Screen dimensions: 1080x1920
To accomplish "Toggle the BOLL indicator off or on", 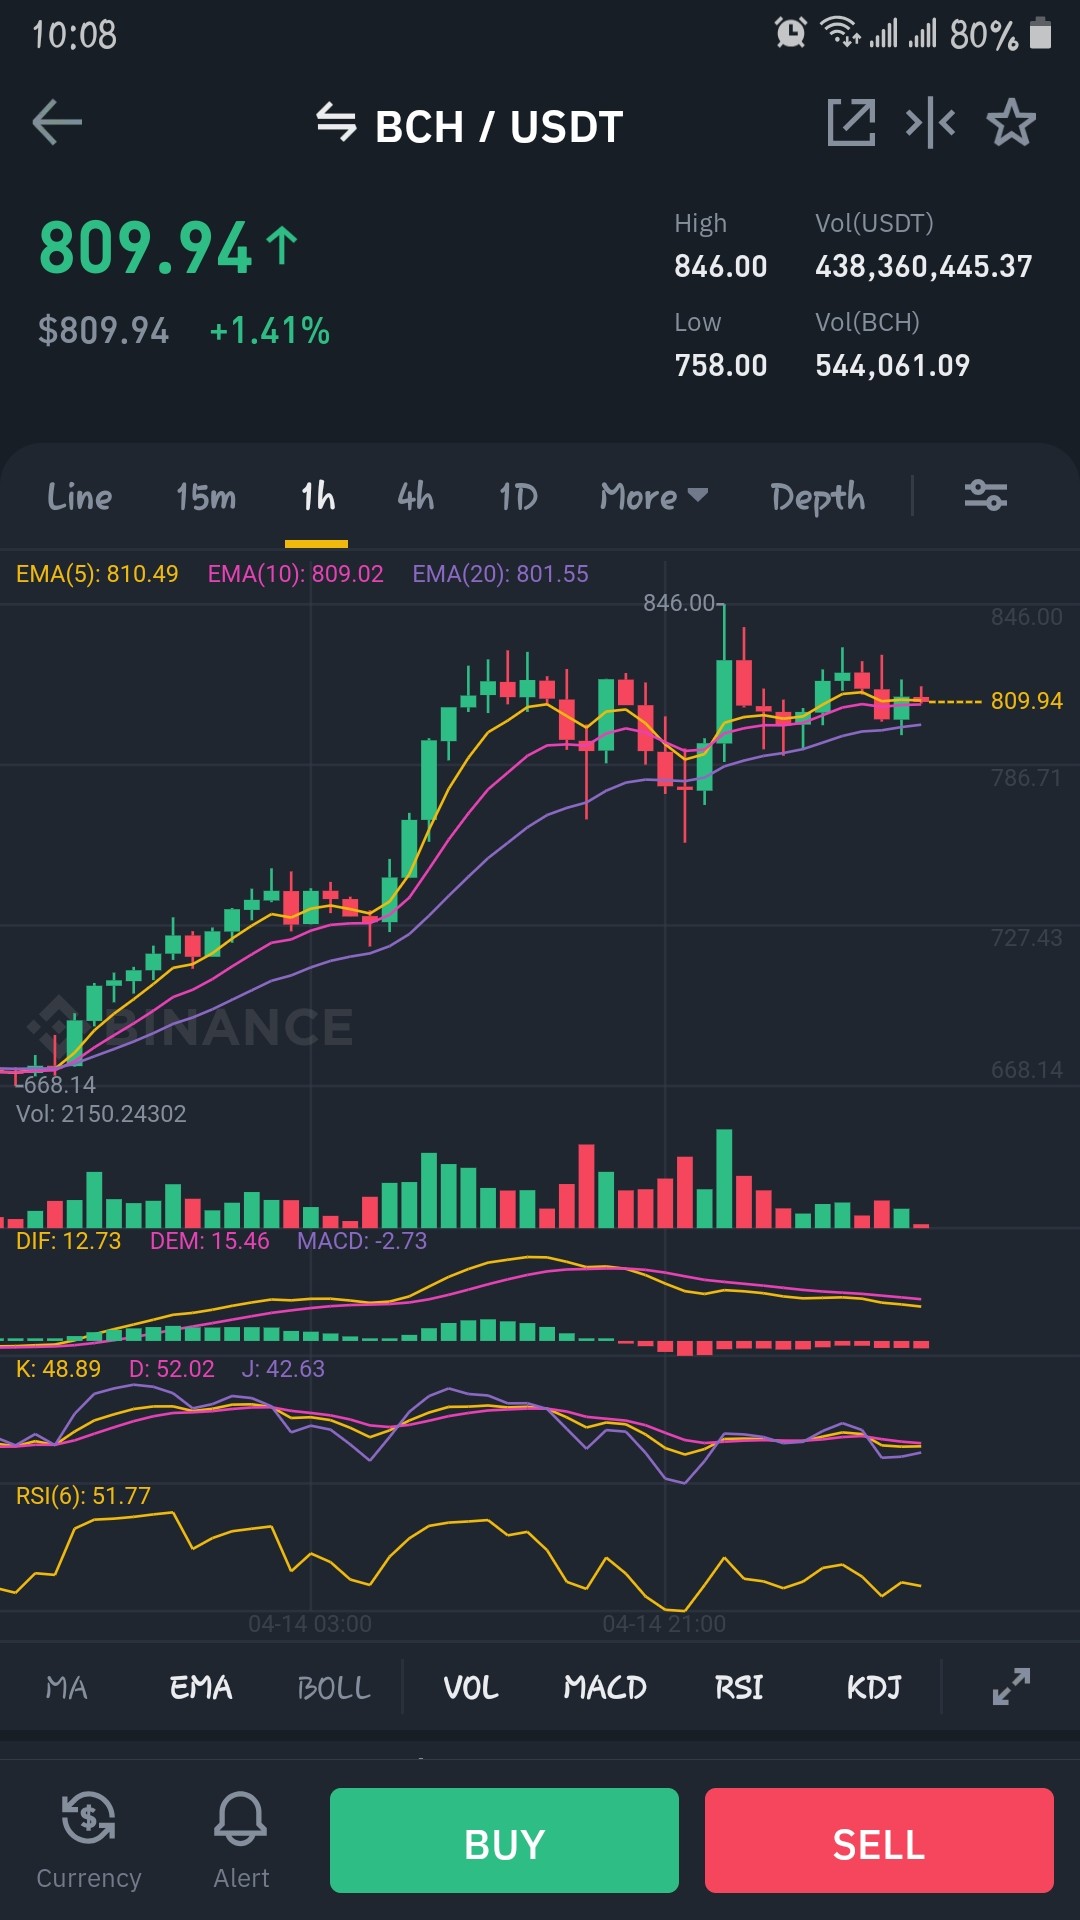I will 334,1688.
